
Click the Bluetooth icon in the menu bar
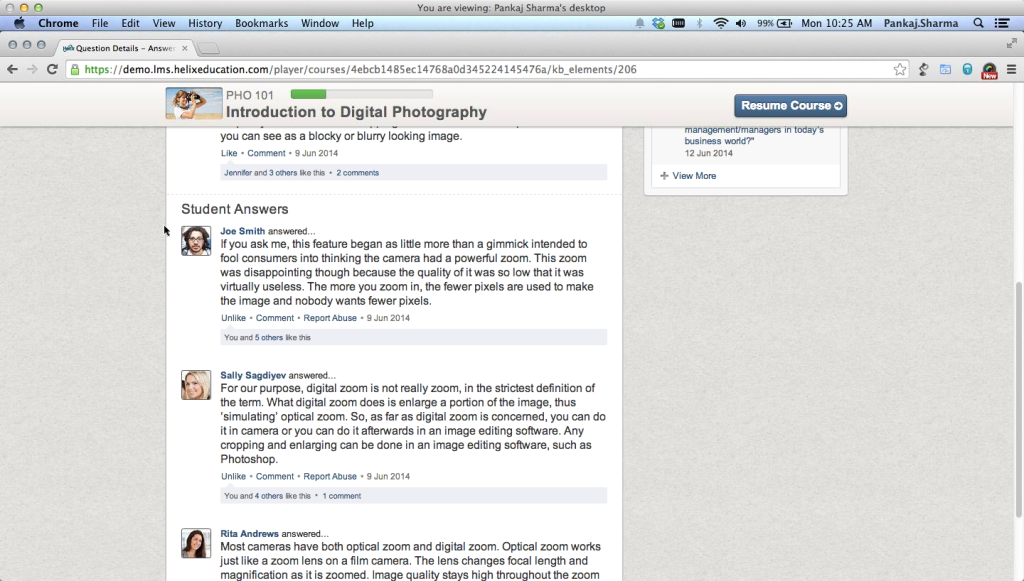coord(699,24)
